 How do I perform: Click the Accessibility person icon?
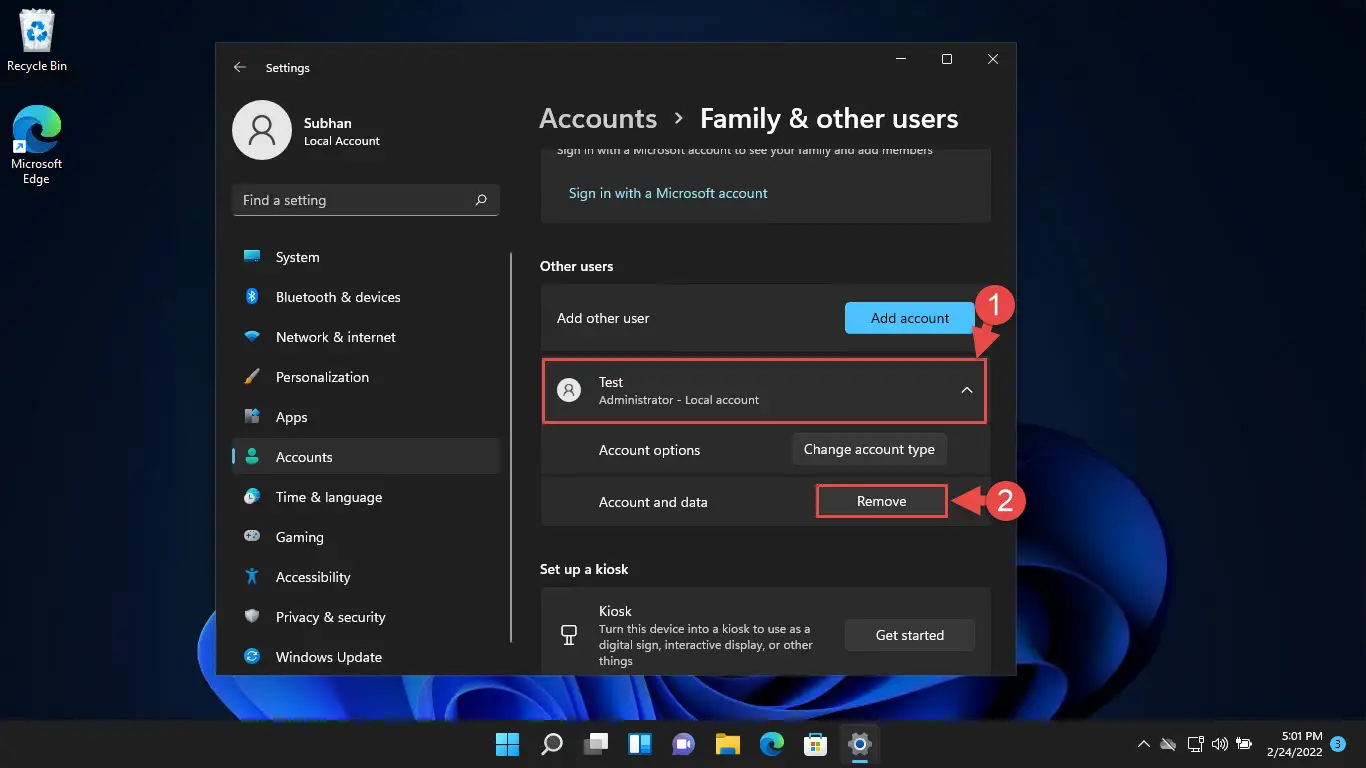(252, 577)
